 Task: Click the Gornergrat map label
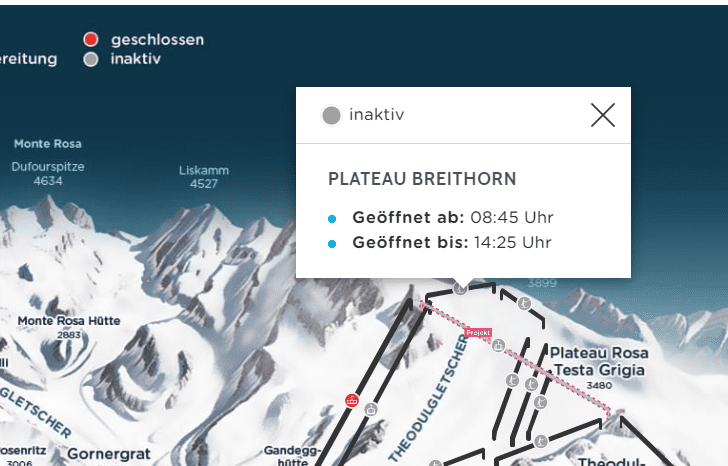107,454
